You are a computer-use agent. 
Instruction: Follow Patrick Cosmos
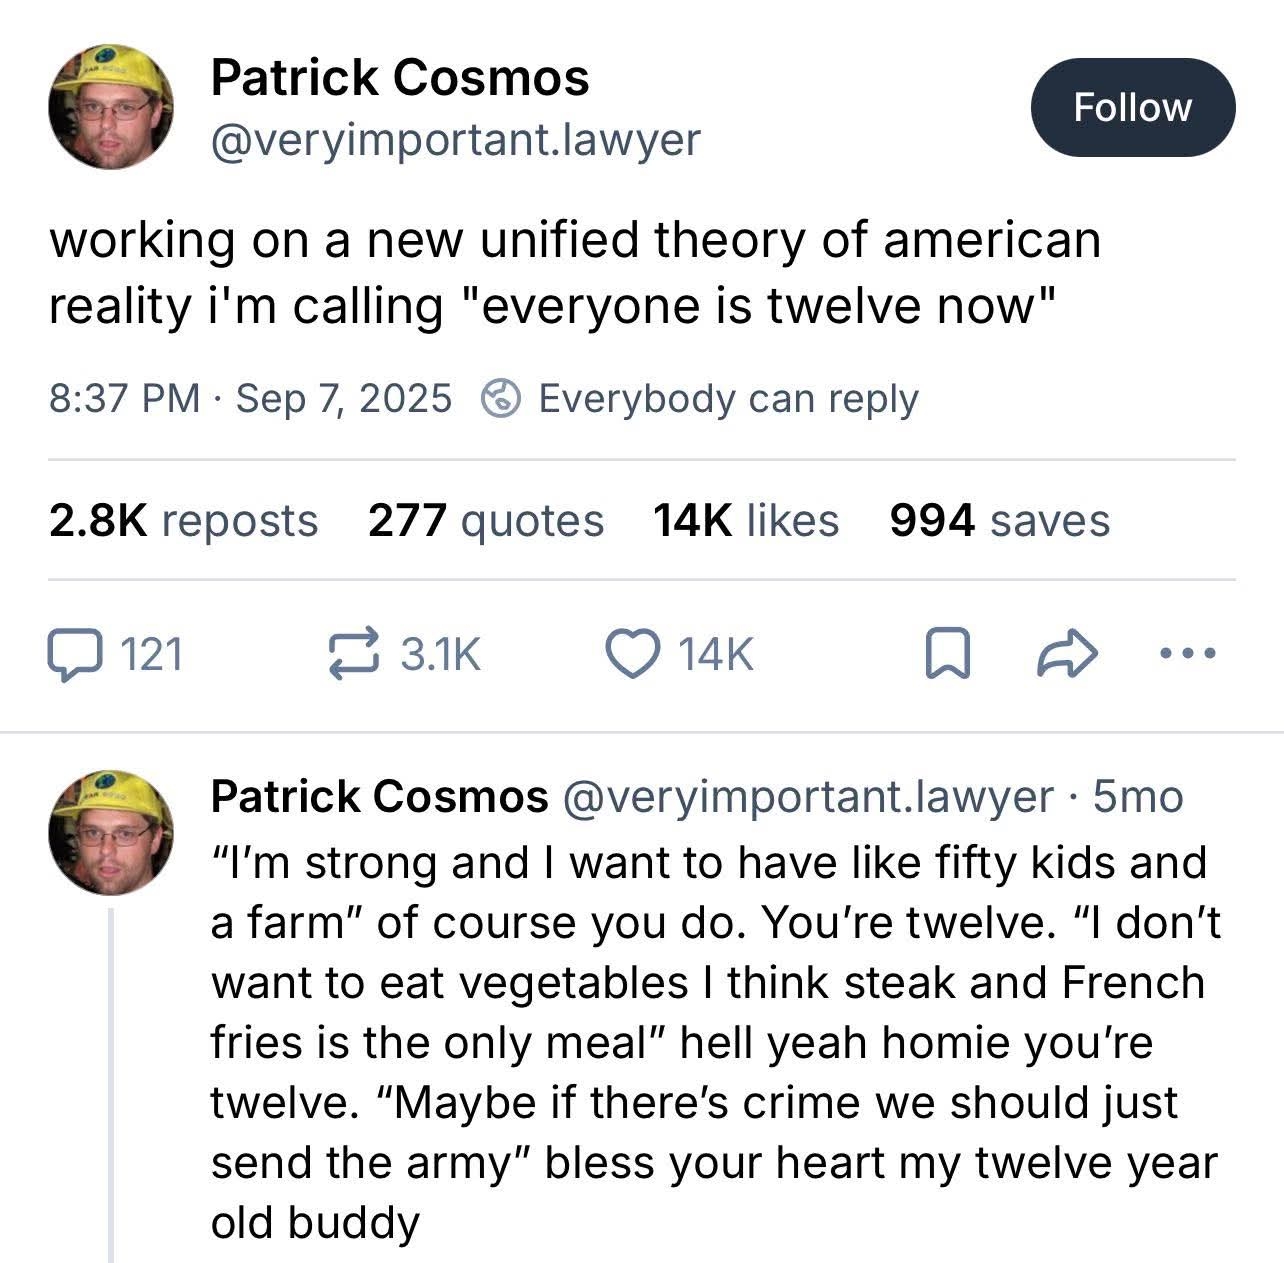point(1132,108)
